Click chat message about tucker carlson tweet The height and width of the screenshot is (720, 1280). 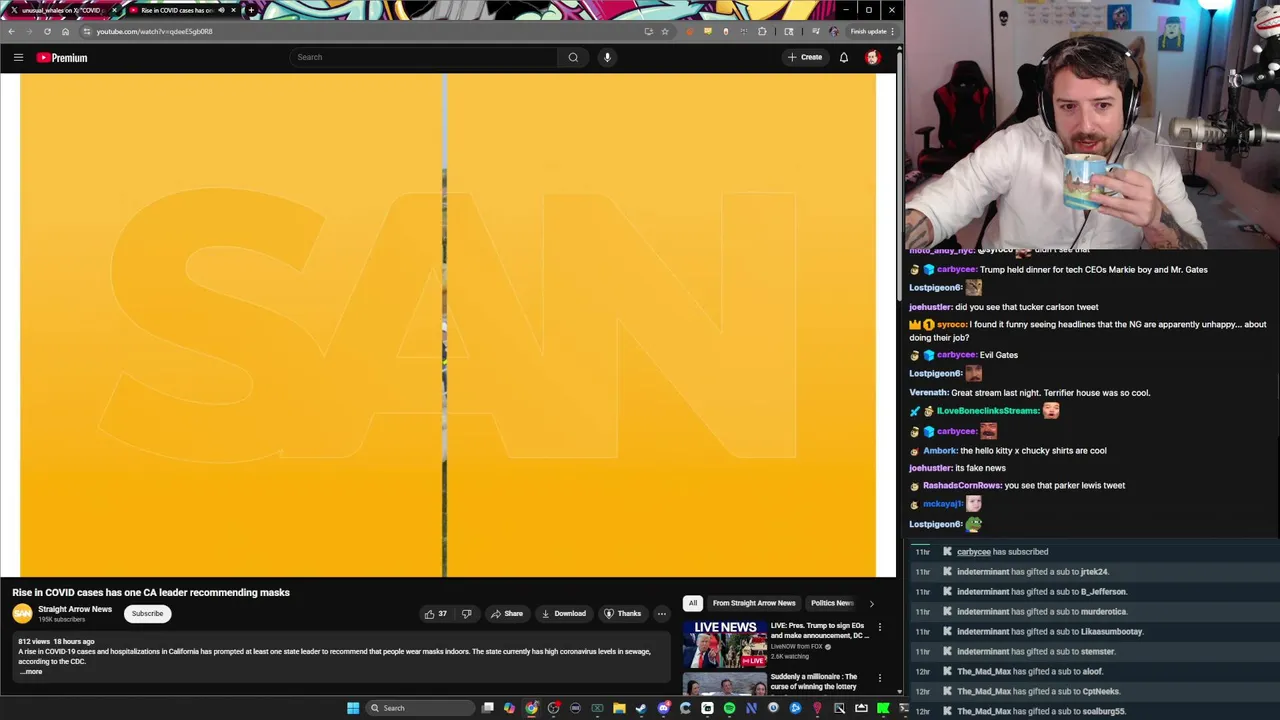(x=1027, y=307)
